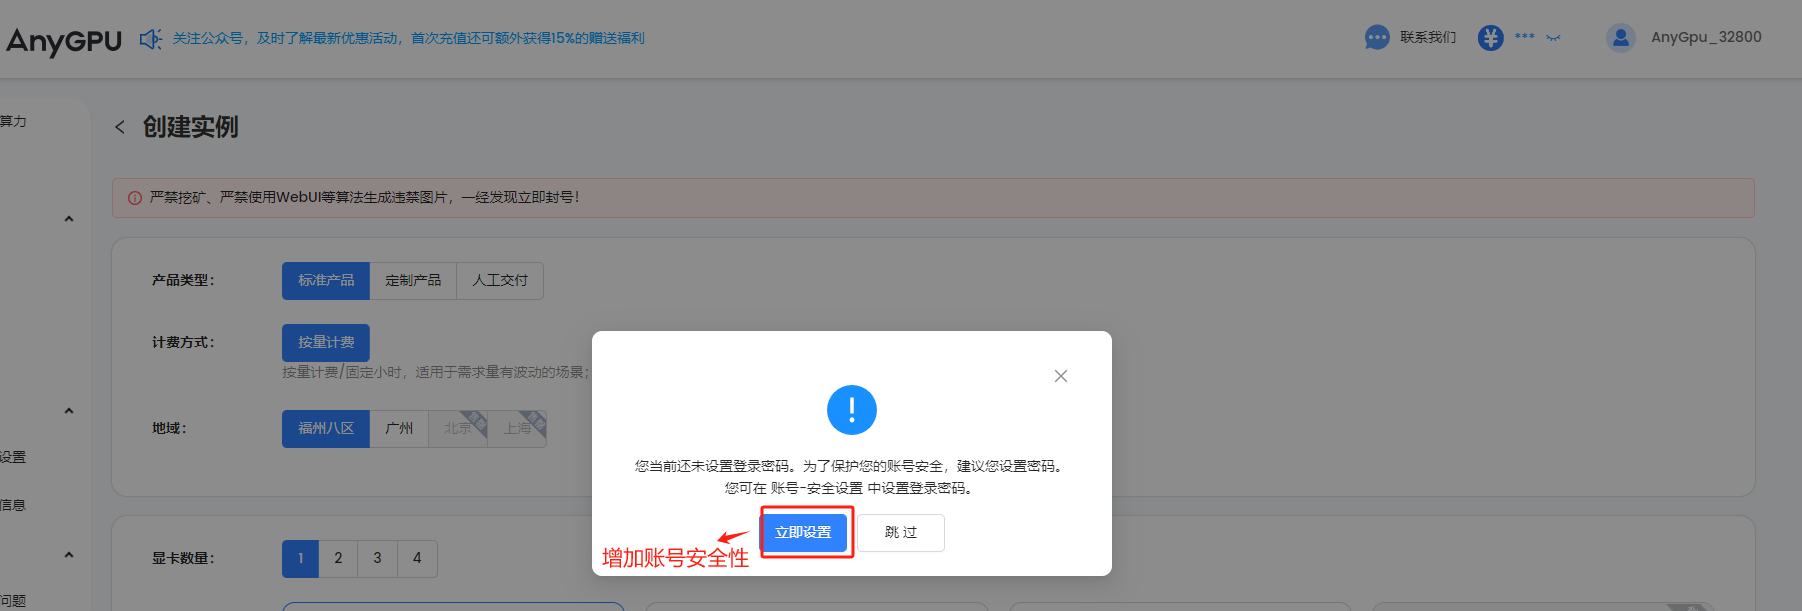
Task: Reveal hidden balance with eye icon
Action: 1553,38
